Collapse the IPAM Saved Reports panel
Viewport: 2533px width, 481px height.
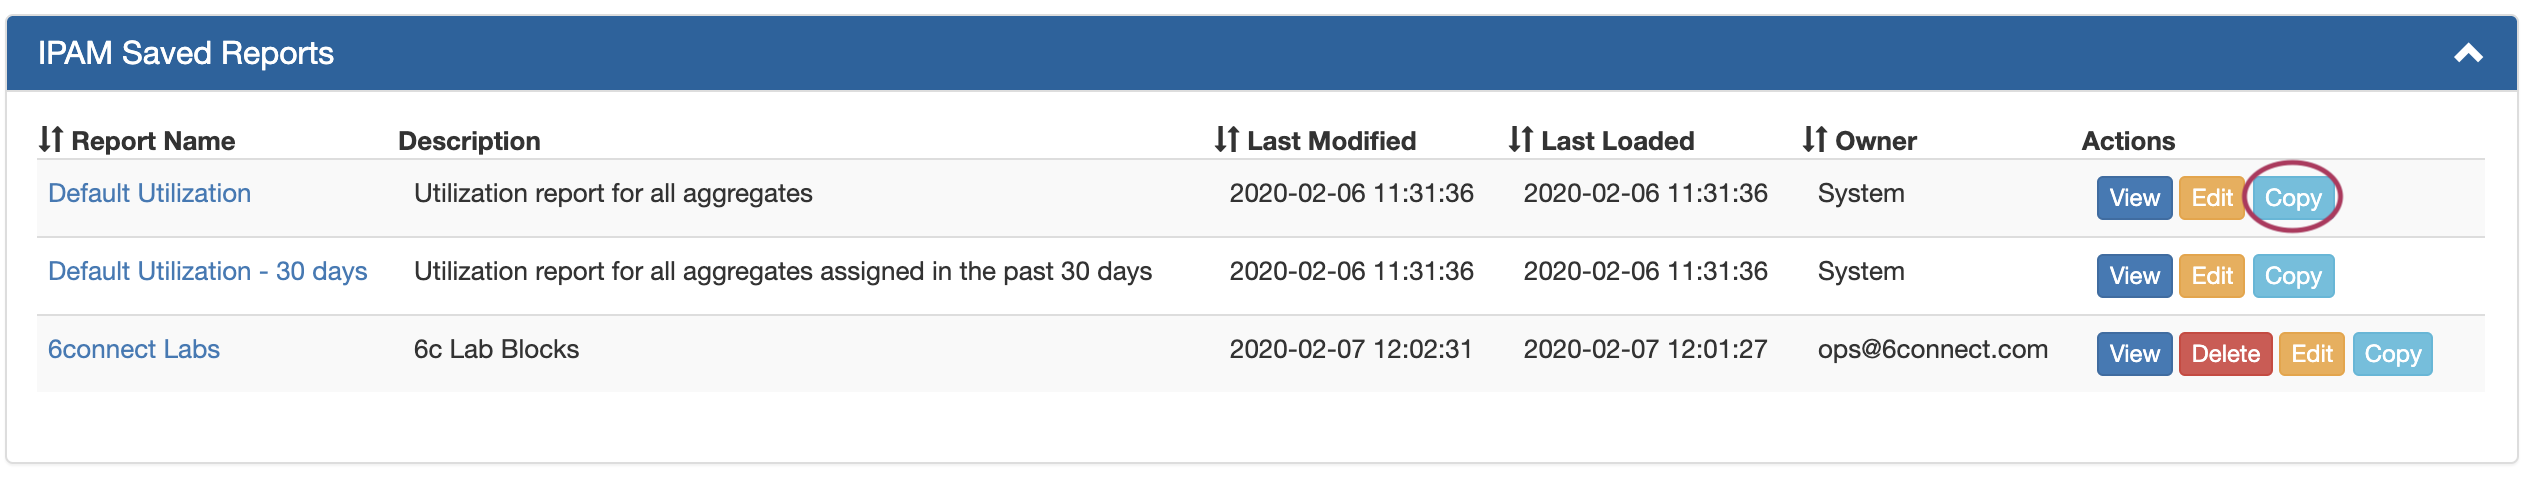pos(2468,54)
